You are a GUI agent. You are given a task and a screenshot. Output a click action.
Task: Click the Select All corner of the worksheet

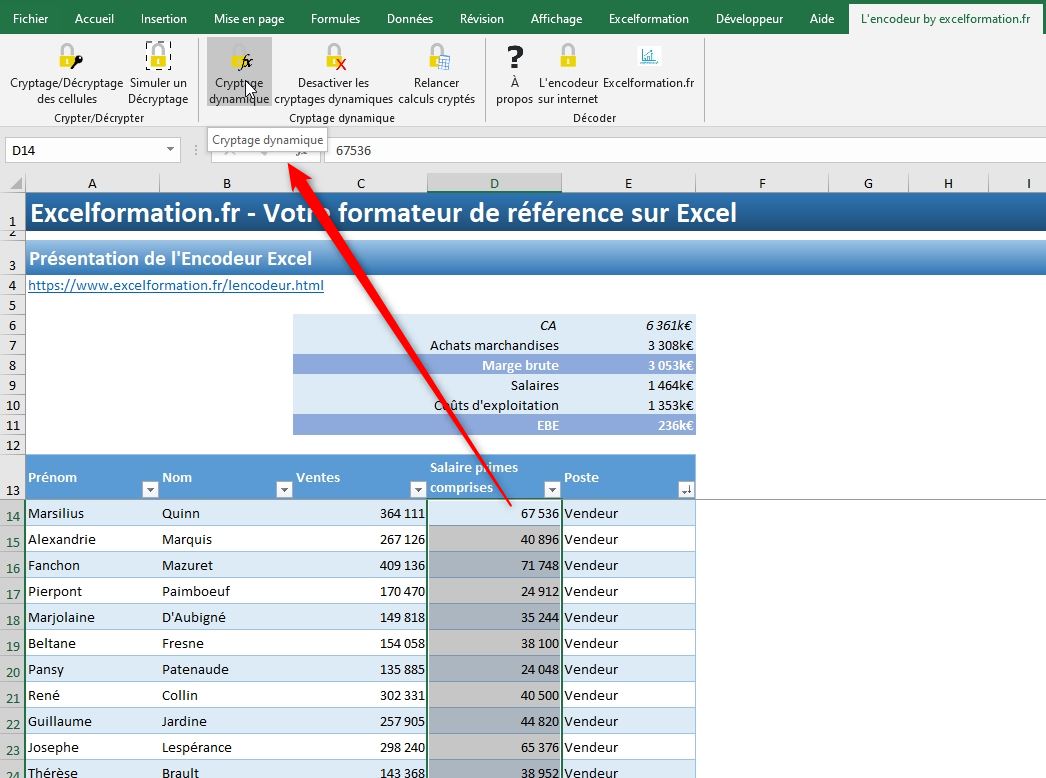(13, 183)
